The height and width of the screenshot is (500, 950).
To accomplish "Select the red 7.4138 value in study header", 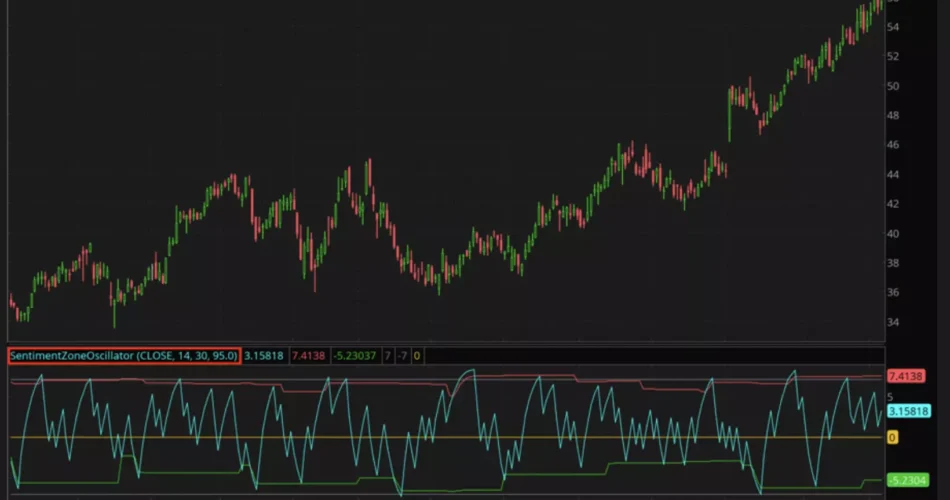I will (308, 355).
